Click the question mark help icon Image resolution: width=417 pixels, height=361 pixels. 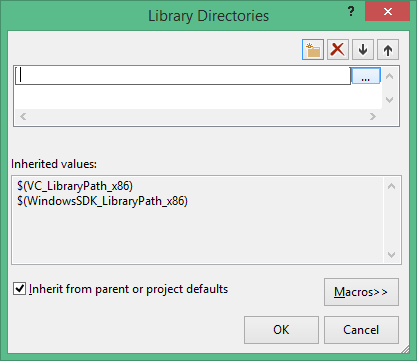351,12
